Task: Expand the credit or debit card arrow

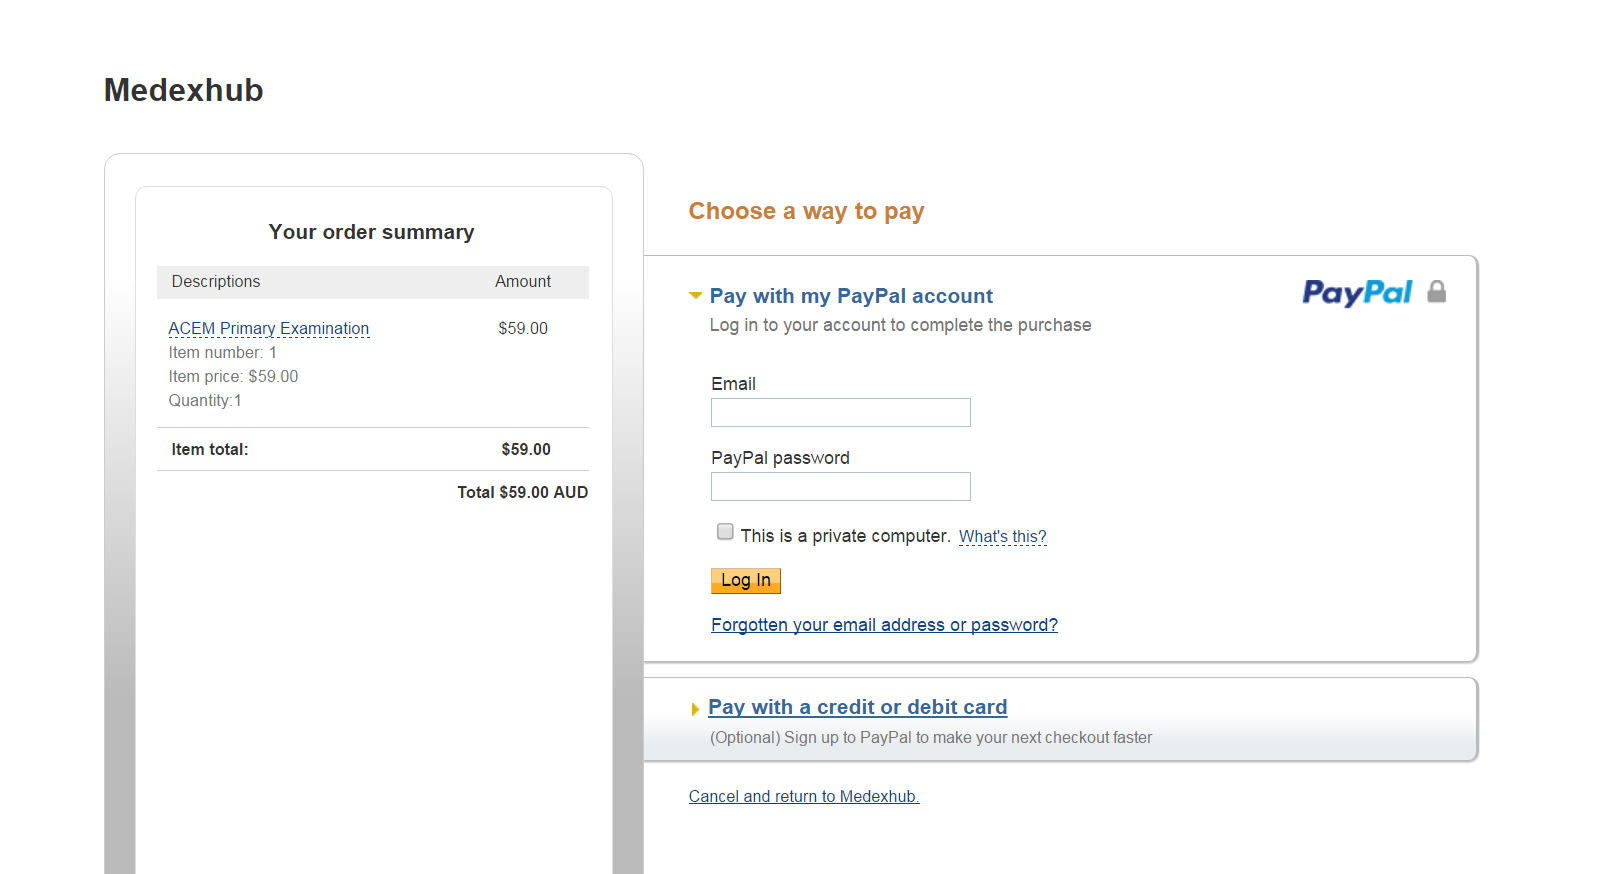Action: click(x=695, y=709)
